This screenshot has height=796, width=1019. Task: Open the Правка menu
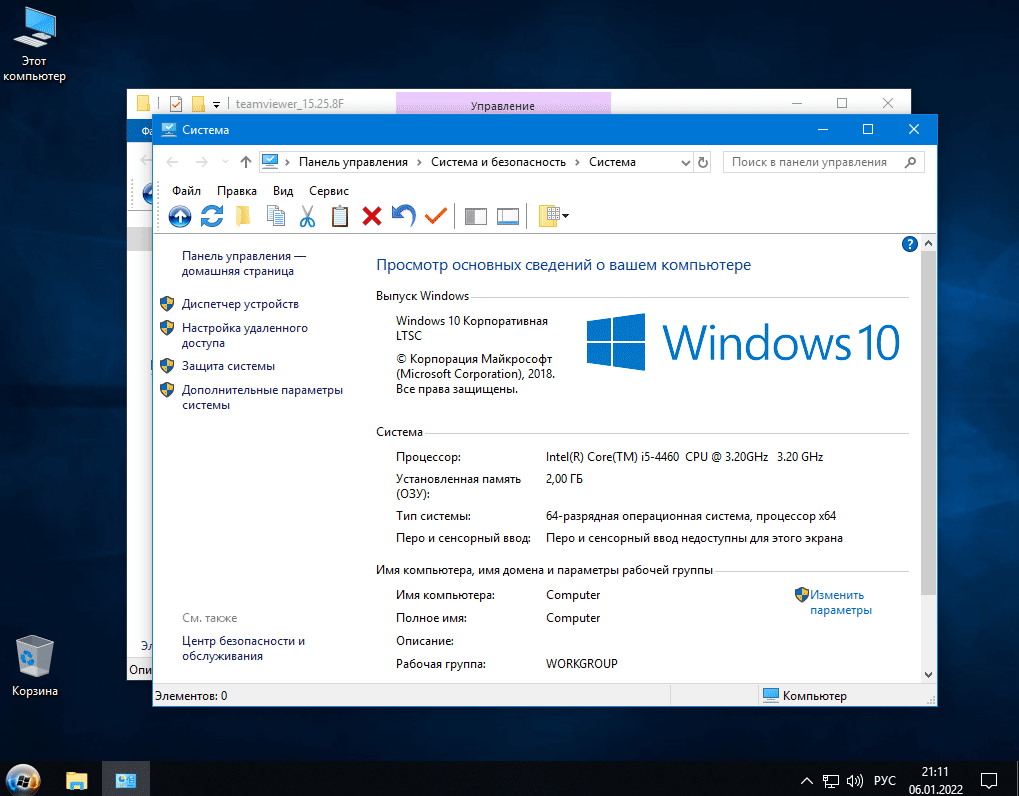pyautogui.click(x=237, y=191)
